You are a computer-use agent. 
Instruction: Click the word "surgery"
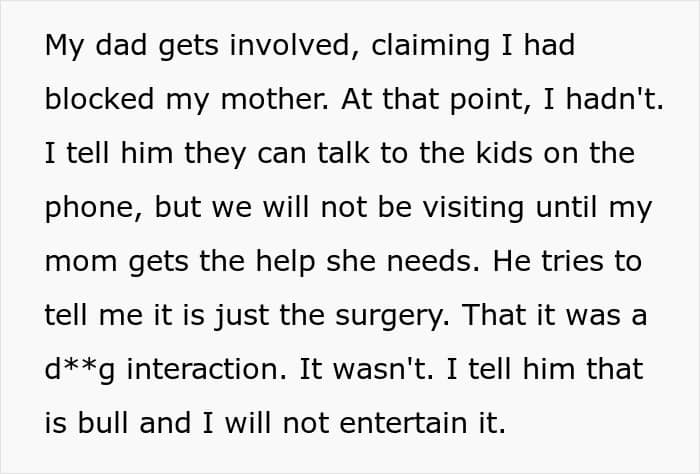[x=392, y=316]
